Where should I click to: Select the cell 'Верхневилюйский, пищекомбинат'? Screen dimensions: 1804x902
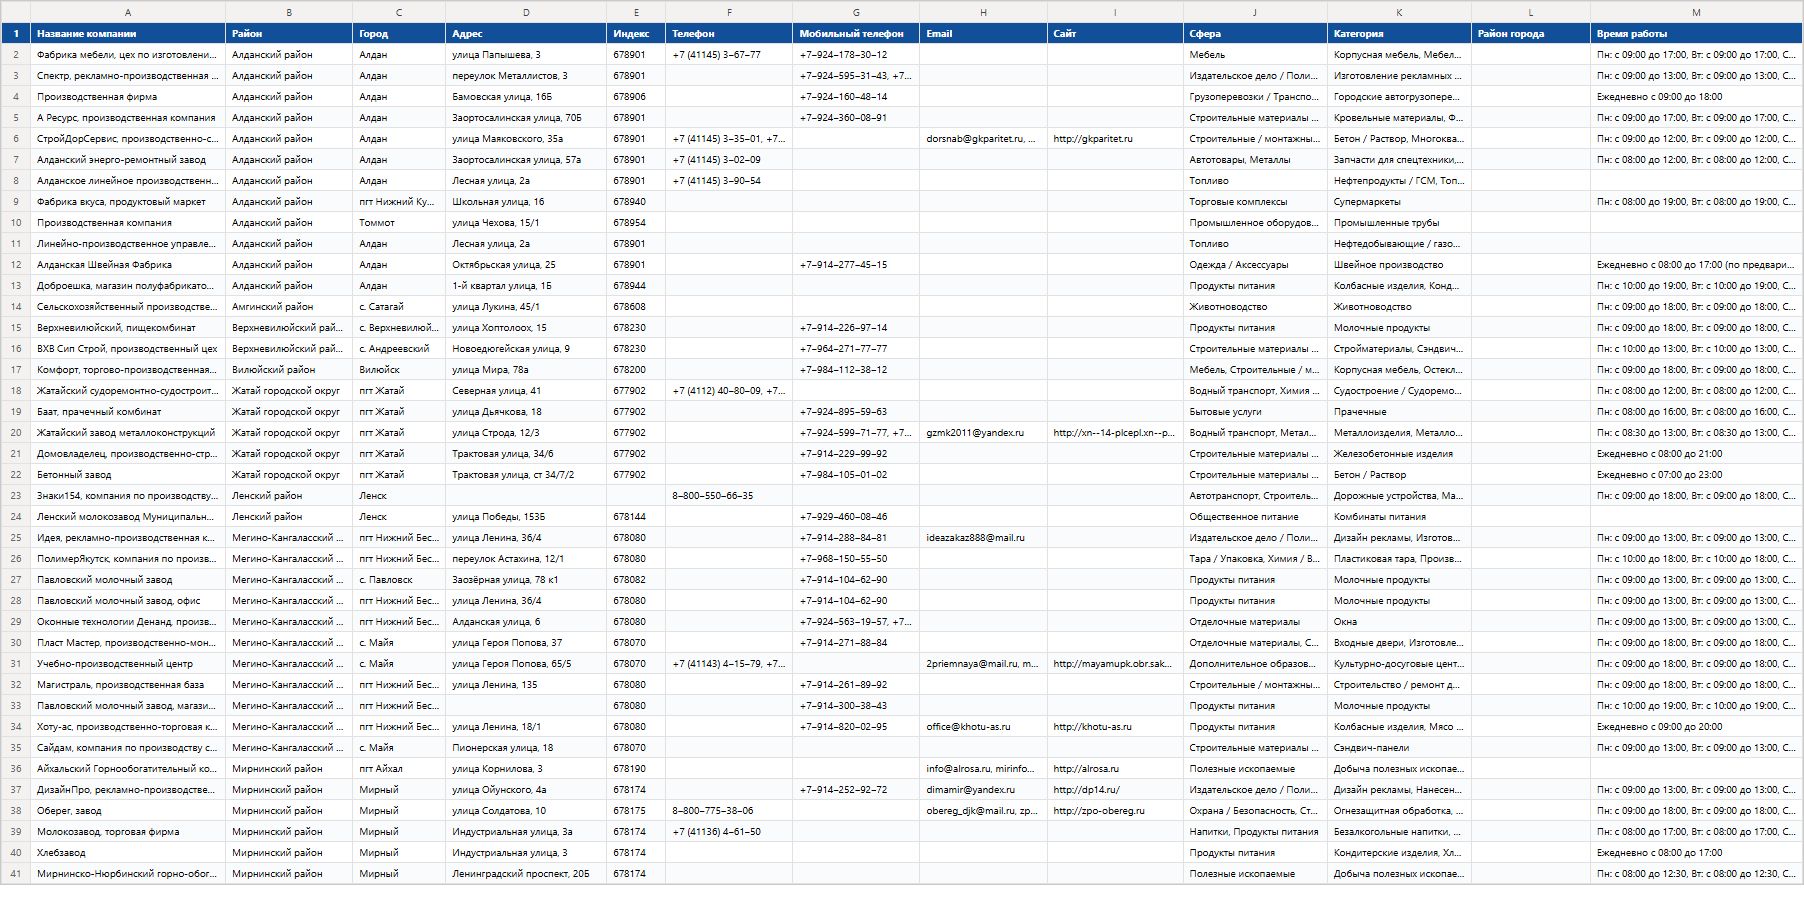point(128,328)
